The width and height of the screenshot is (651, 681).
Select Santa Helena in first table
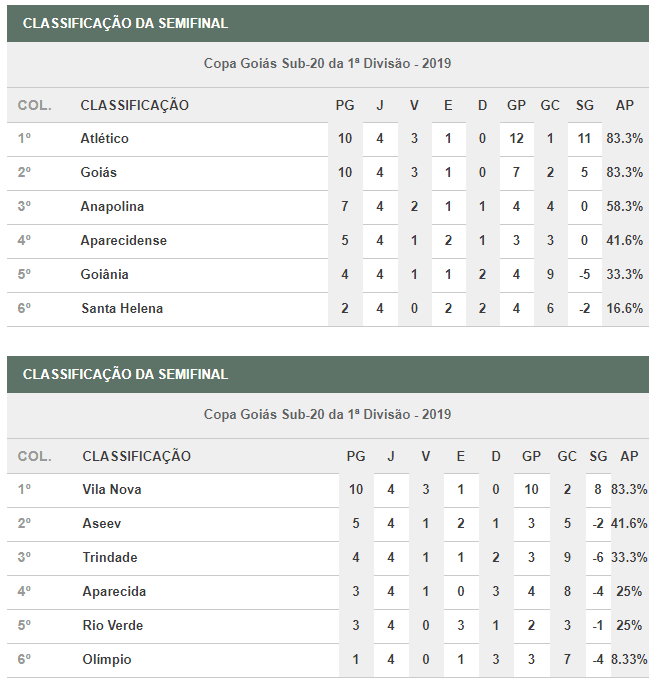tap(121, 309)
